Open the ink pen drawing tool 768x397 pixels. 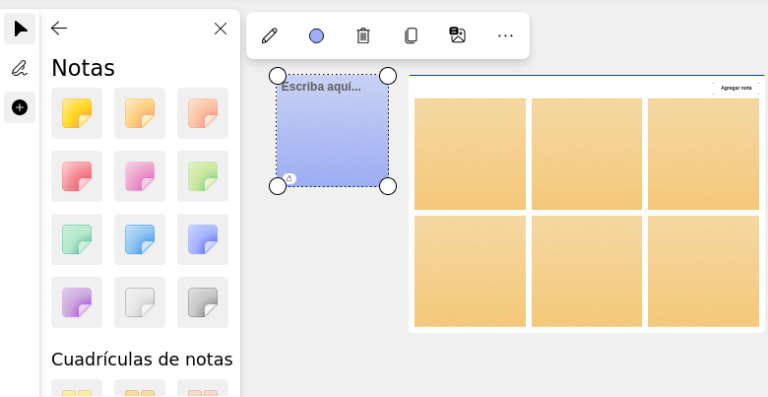click(x=20, y=68)
